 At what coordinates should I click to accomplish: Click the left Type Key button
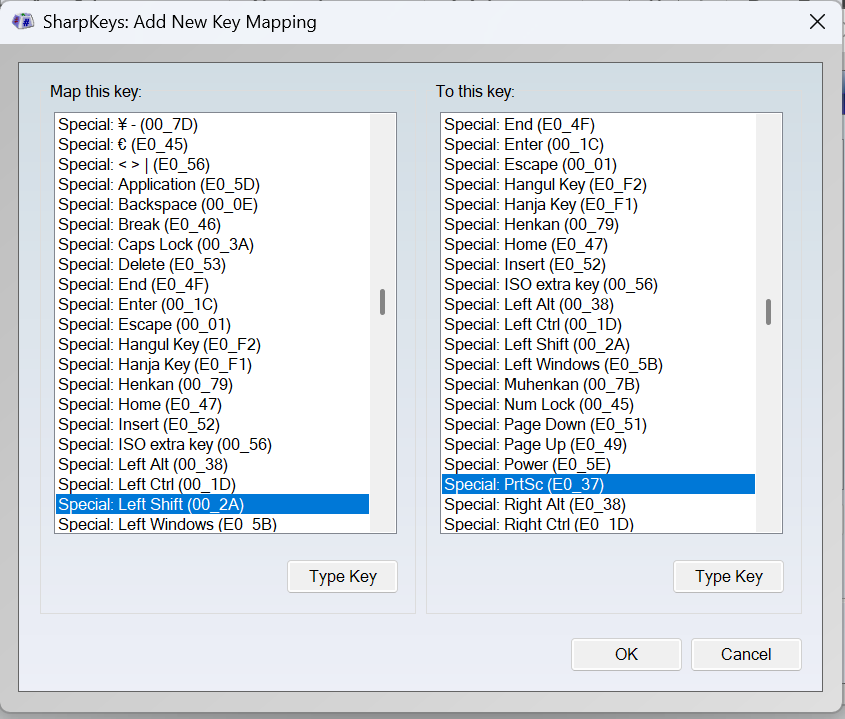(342, 576)
